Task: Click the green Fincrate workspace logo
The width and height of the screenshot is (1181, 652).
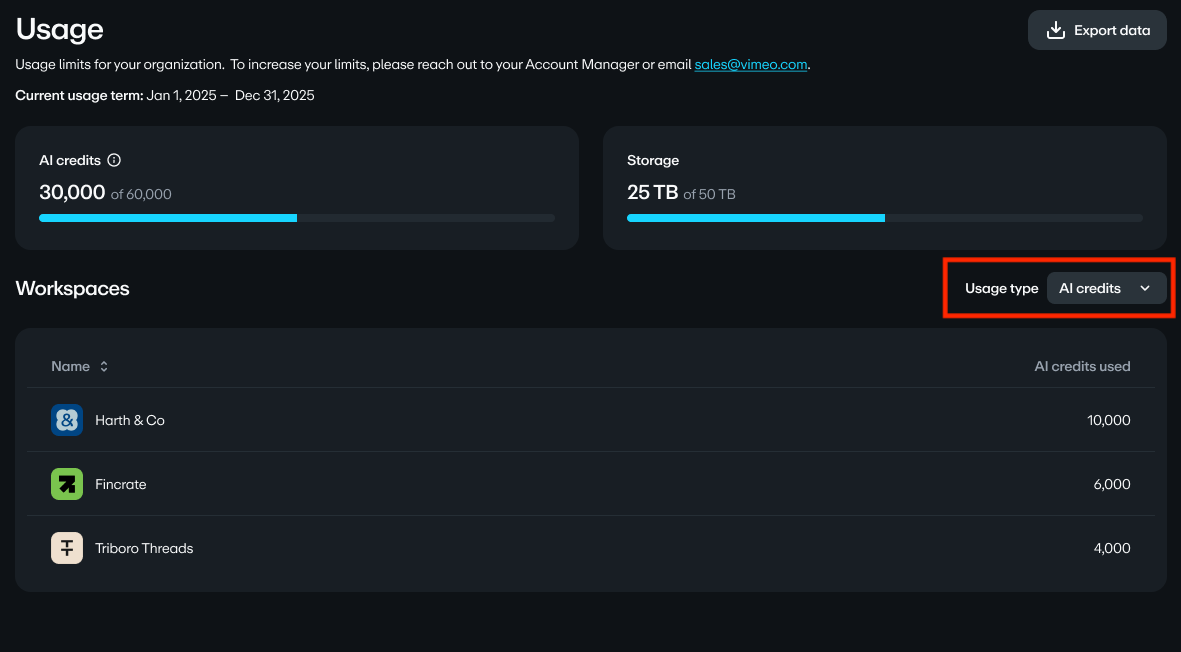Action: point(67,484)
